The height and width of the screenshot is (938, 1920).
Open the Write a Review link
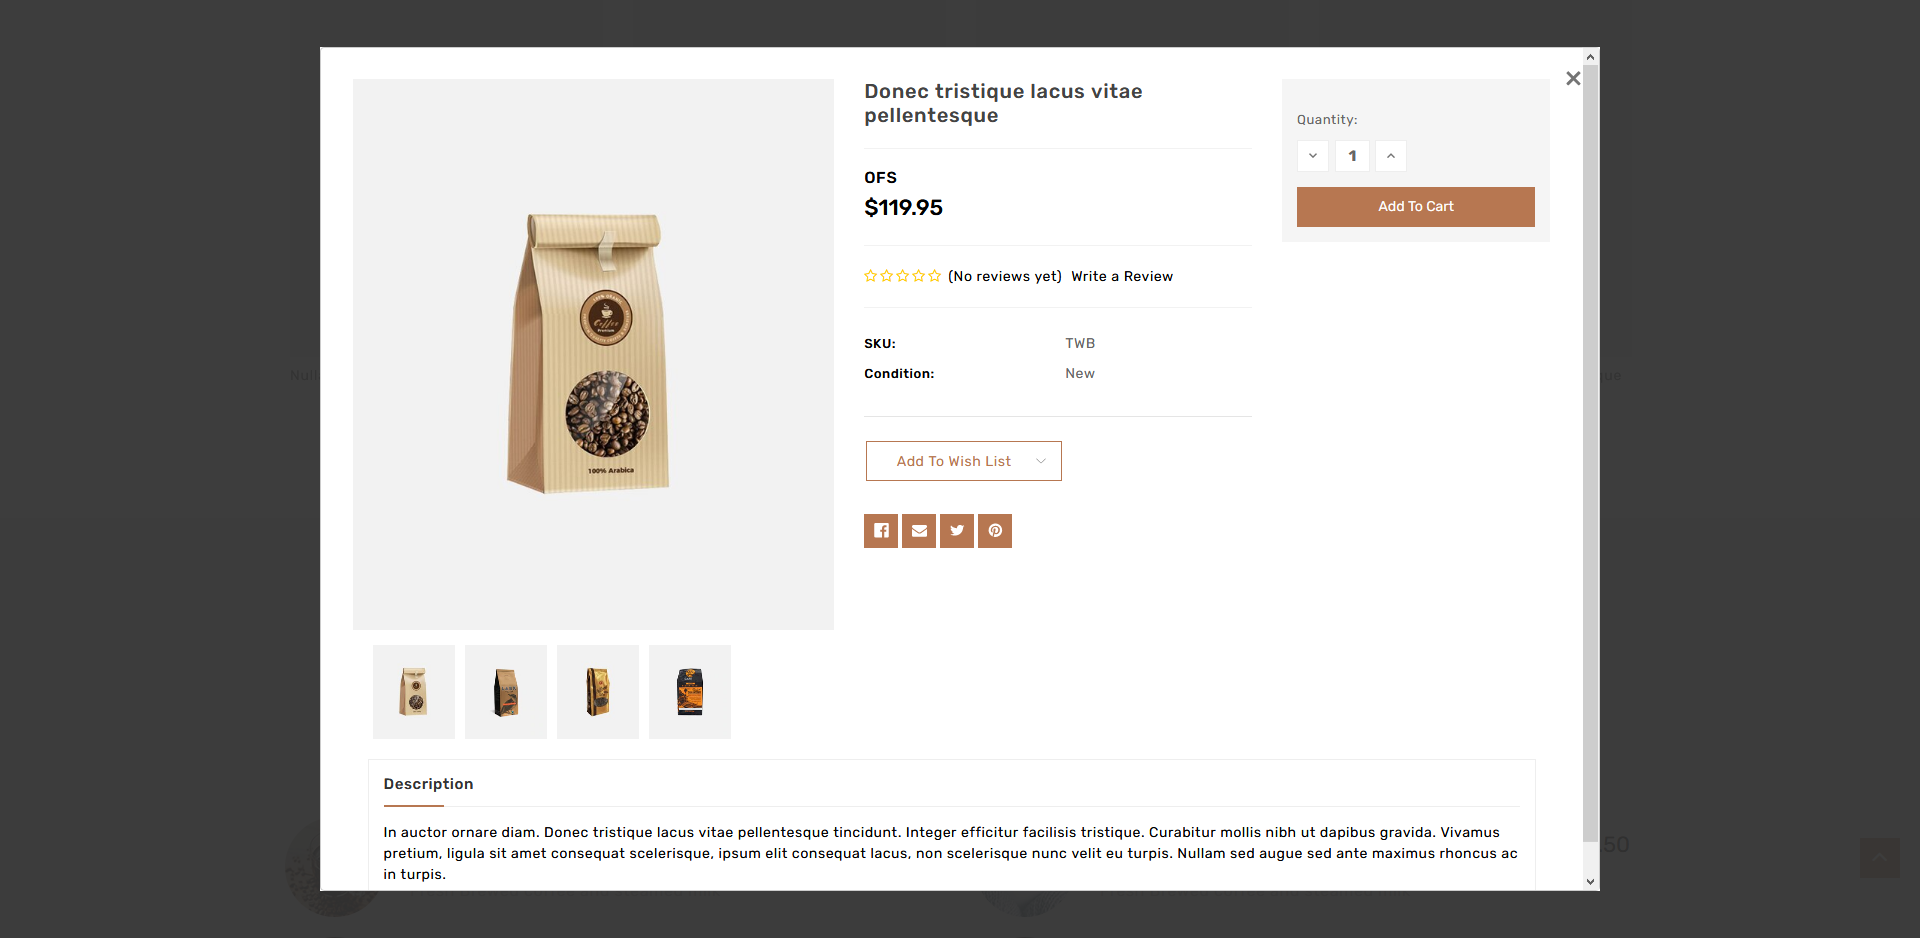(1121, 276)
